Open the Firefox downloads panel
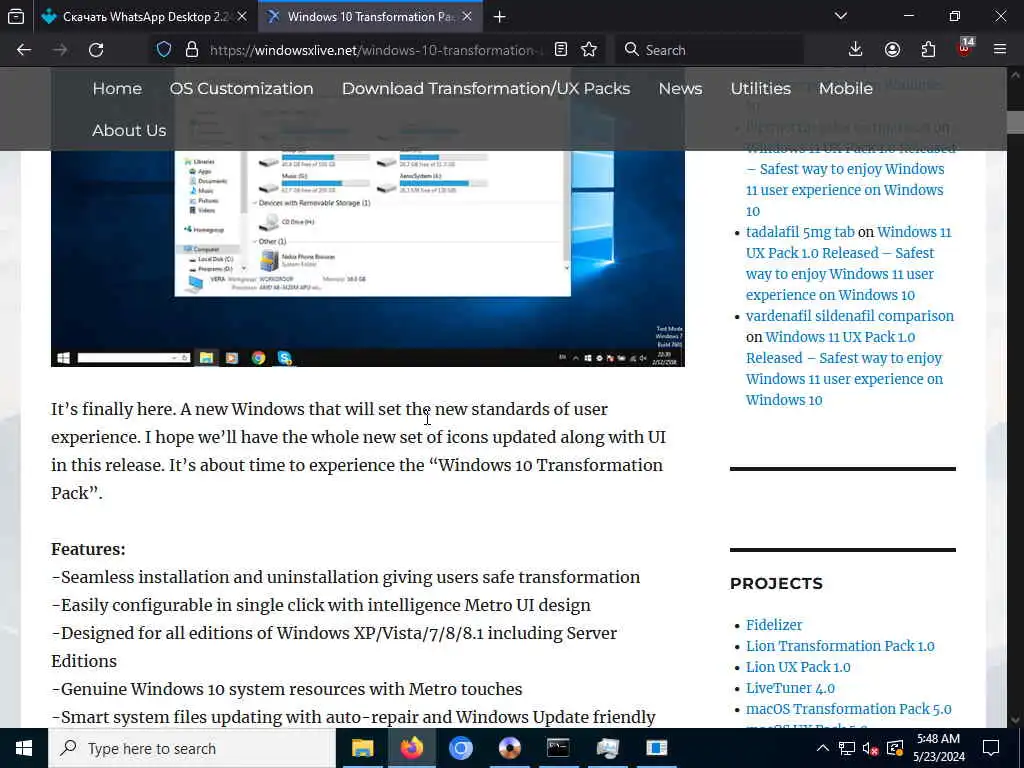This screenshot has width=1024, height=768. tap(856, 50)
